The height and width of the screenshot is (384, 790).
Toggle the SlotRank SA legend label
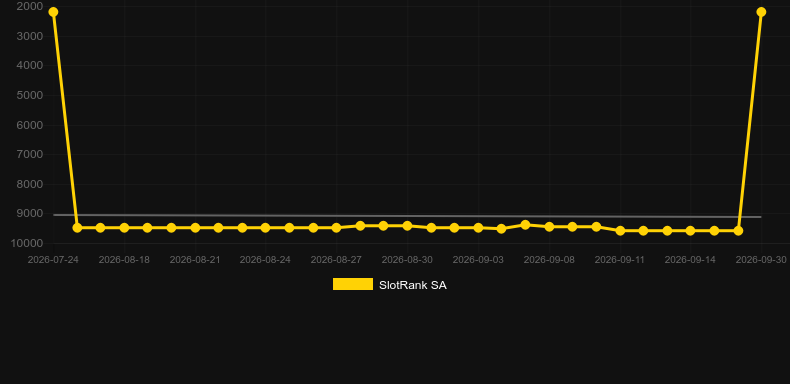click(x=413, y=285)
